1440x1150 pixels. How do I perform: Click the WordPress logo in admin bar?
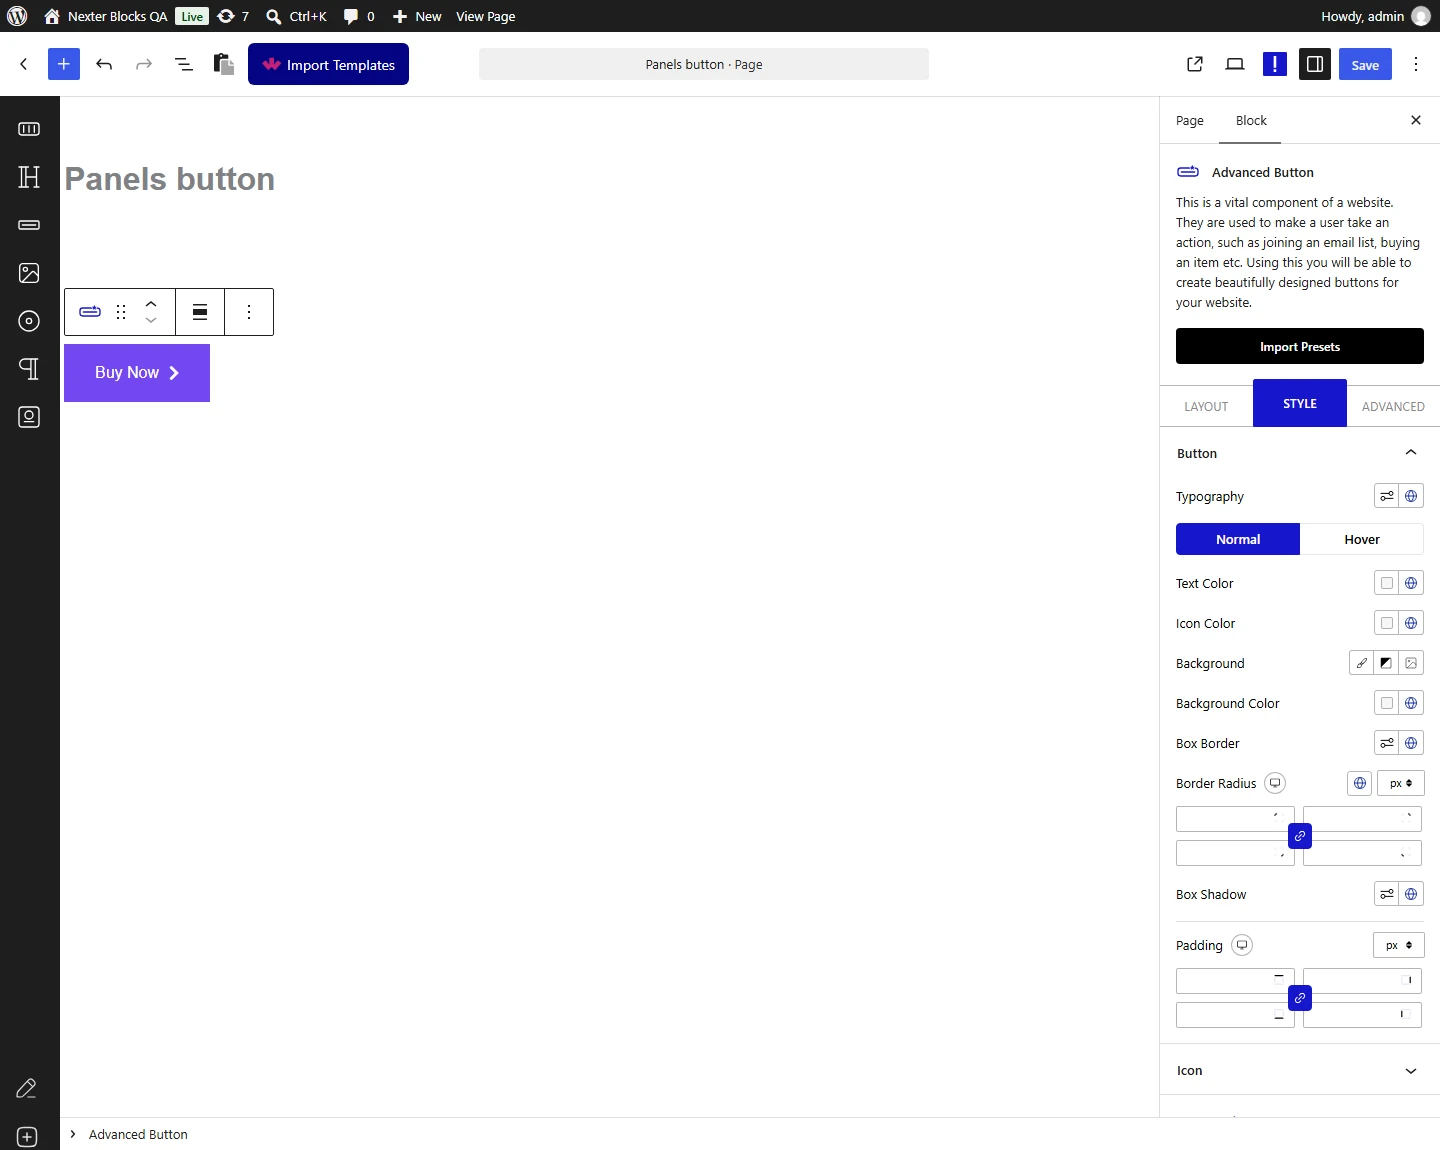tap(17, 16)
